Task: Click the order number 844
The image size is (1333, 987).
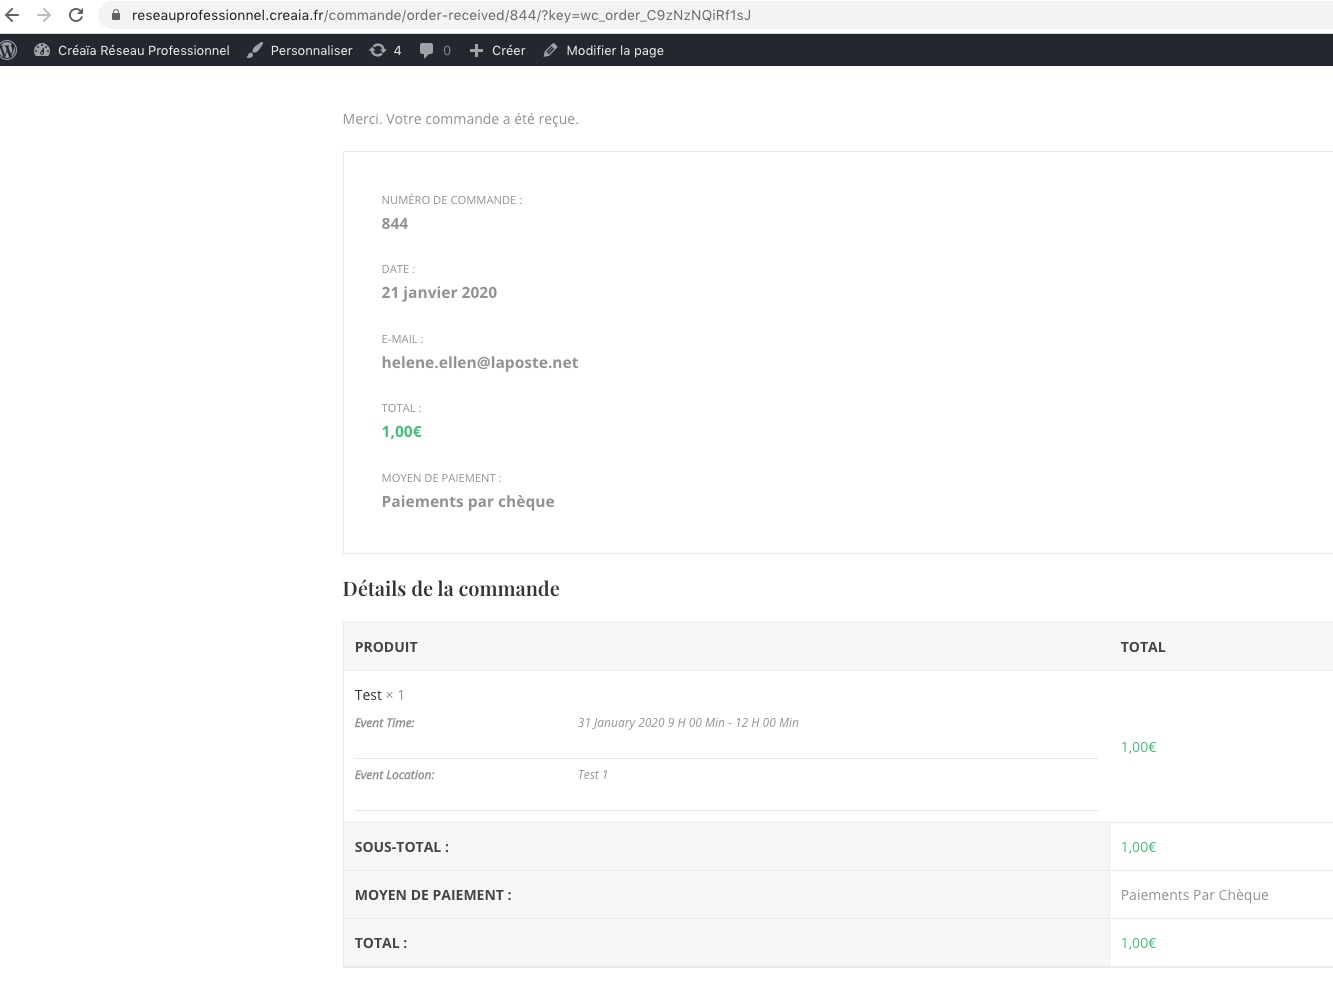Action: (395, 223)
